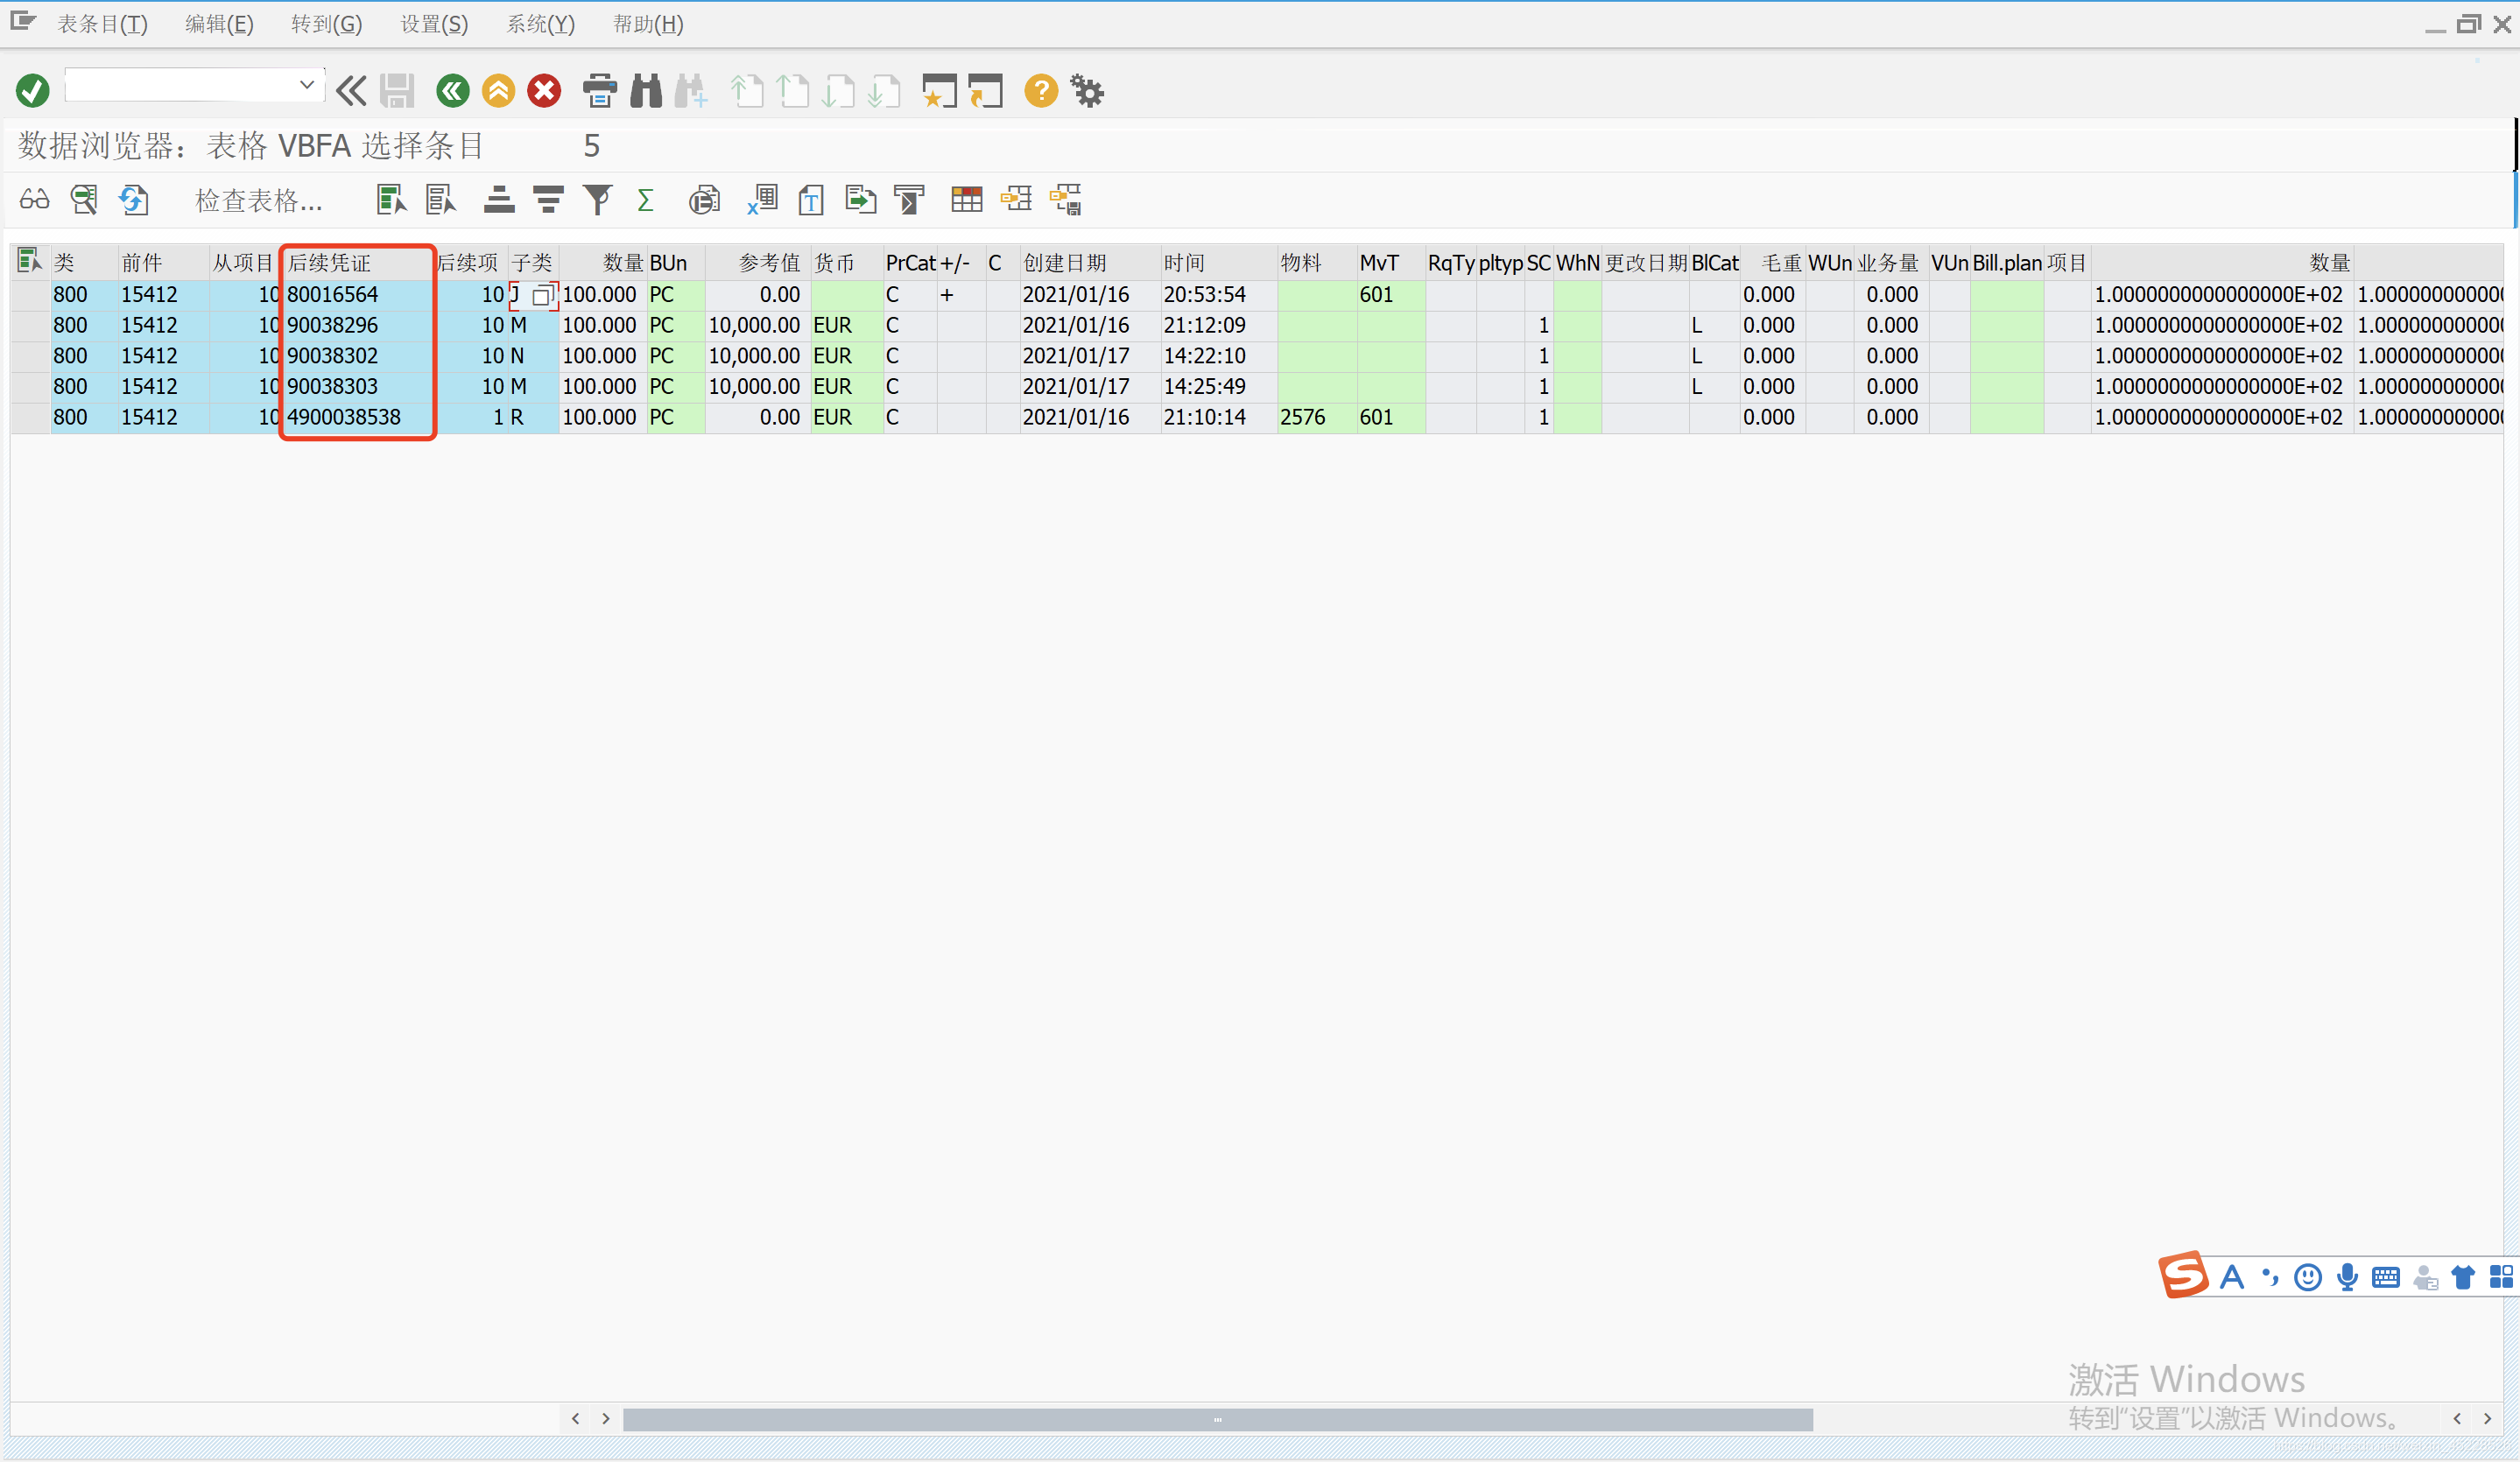Click the Print icon in the toolbar
Screen dimensions: 2520x1462
click(x=599, y=91)
